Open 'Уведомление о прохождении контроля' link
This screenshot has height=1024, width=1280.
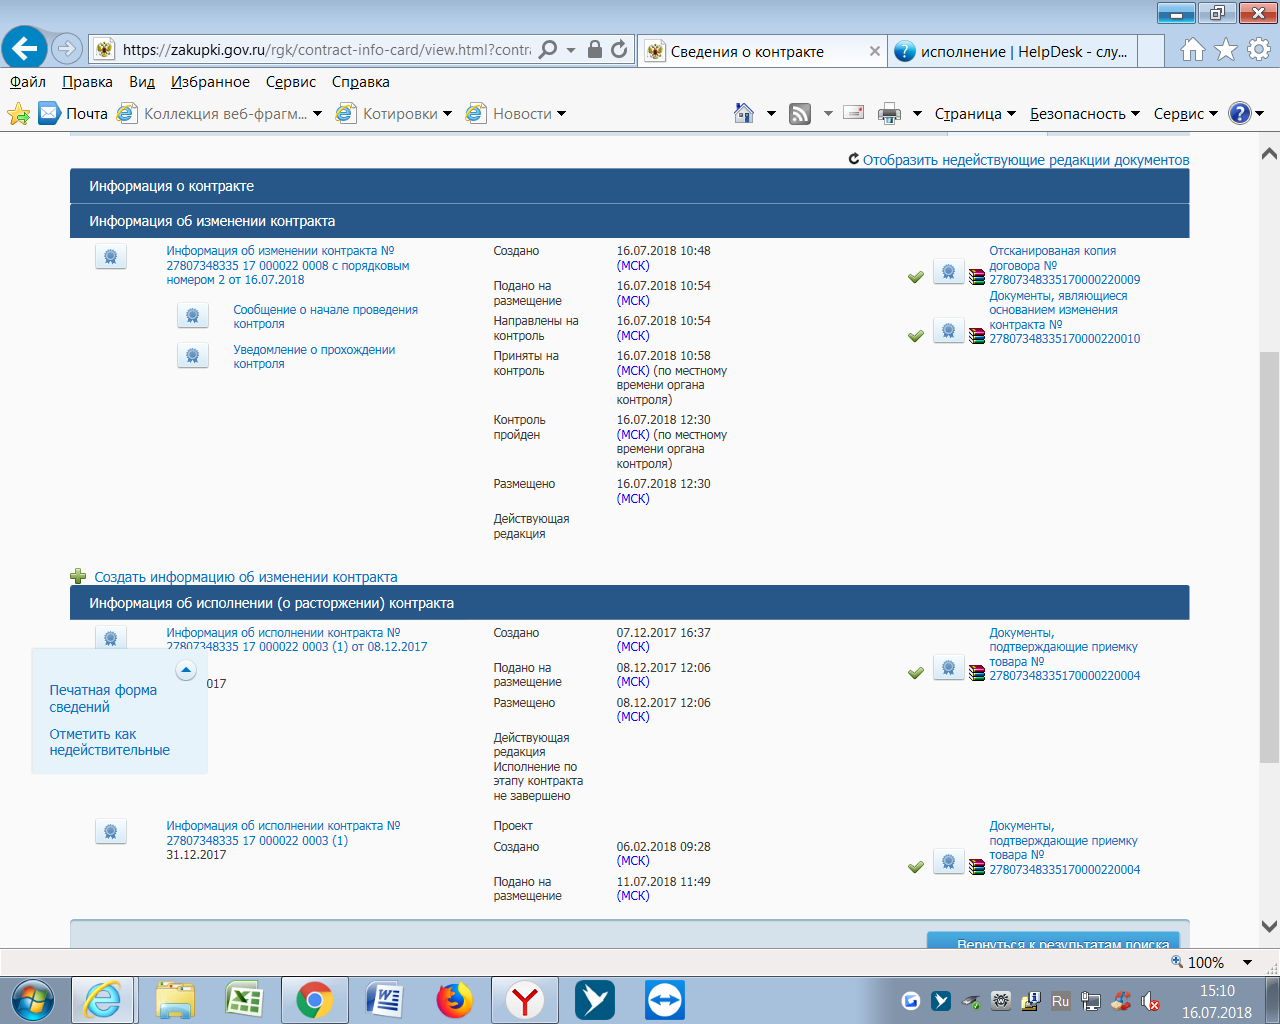click(314, 357)
